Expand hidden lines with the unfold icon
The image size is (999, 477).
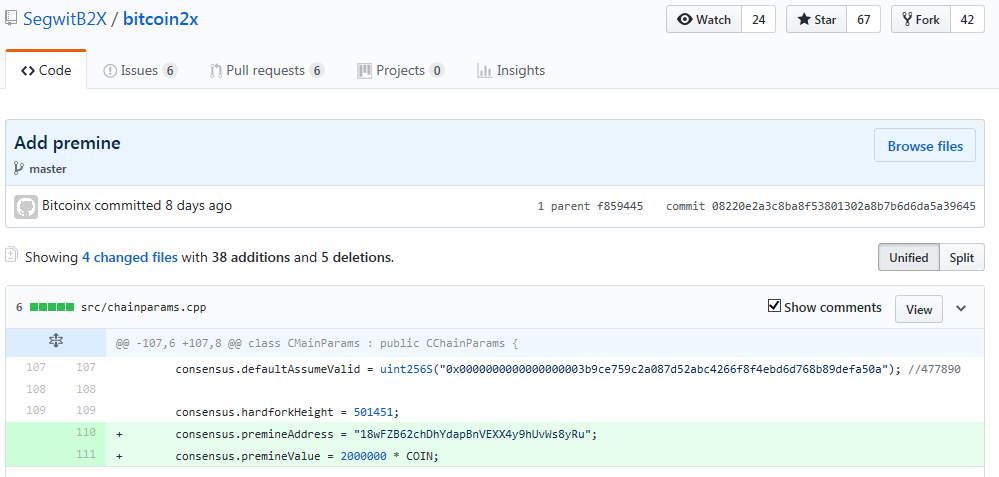pyautogui.click(x=55, y=341)
